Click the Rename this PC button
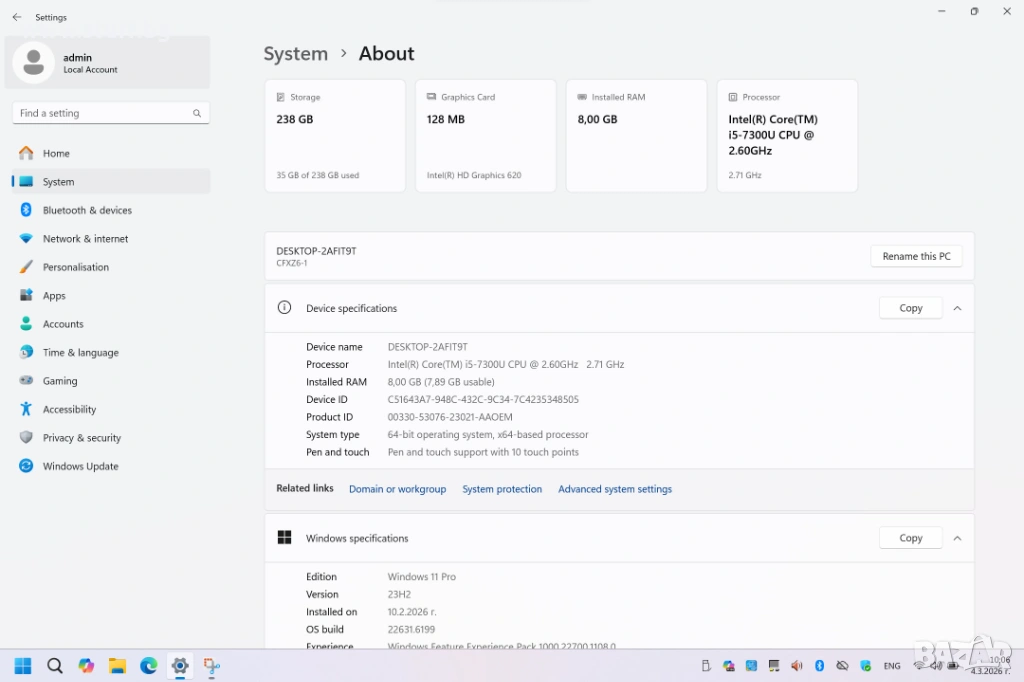 pyautogui.click(x=916, y=256)
